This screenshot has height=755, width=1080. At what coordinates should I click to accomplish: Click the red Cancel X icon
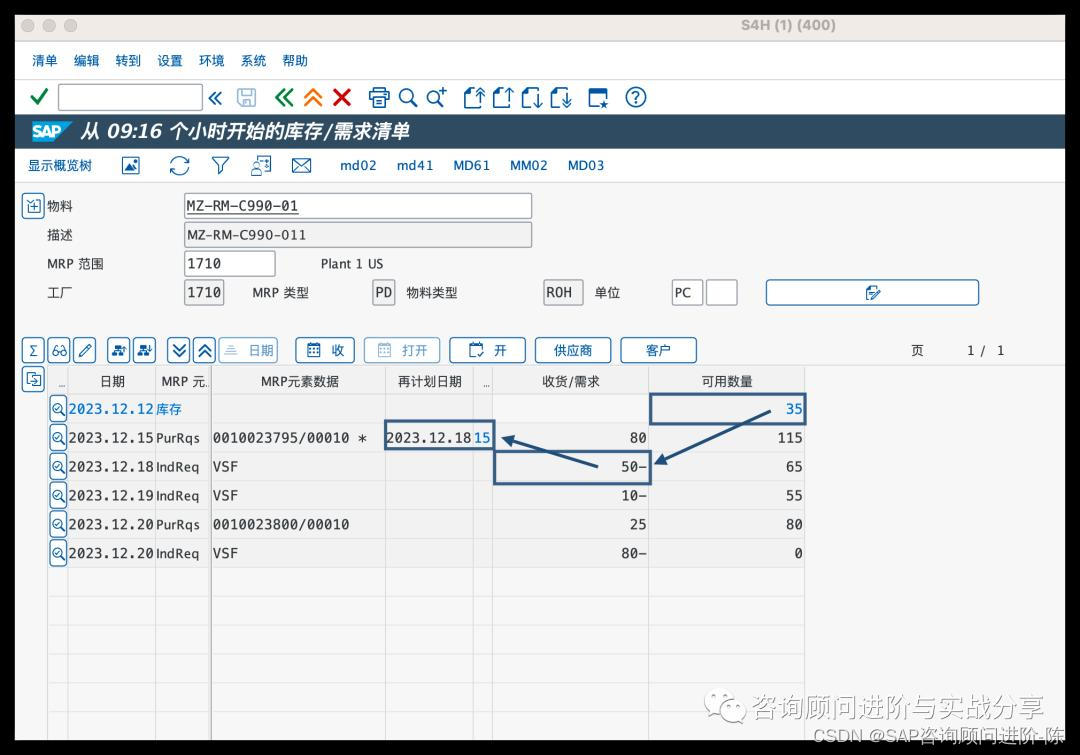pos(342,97)
